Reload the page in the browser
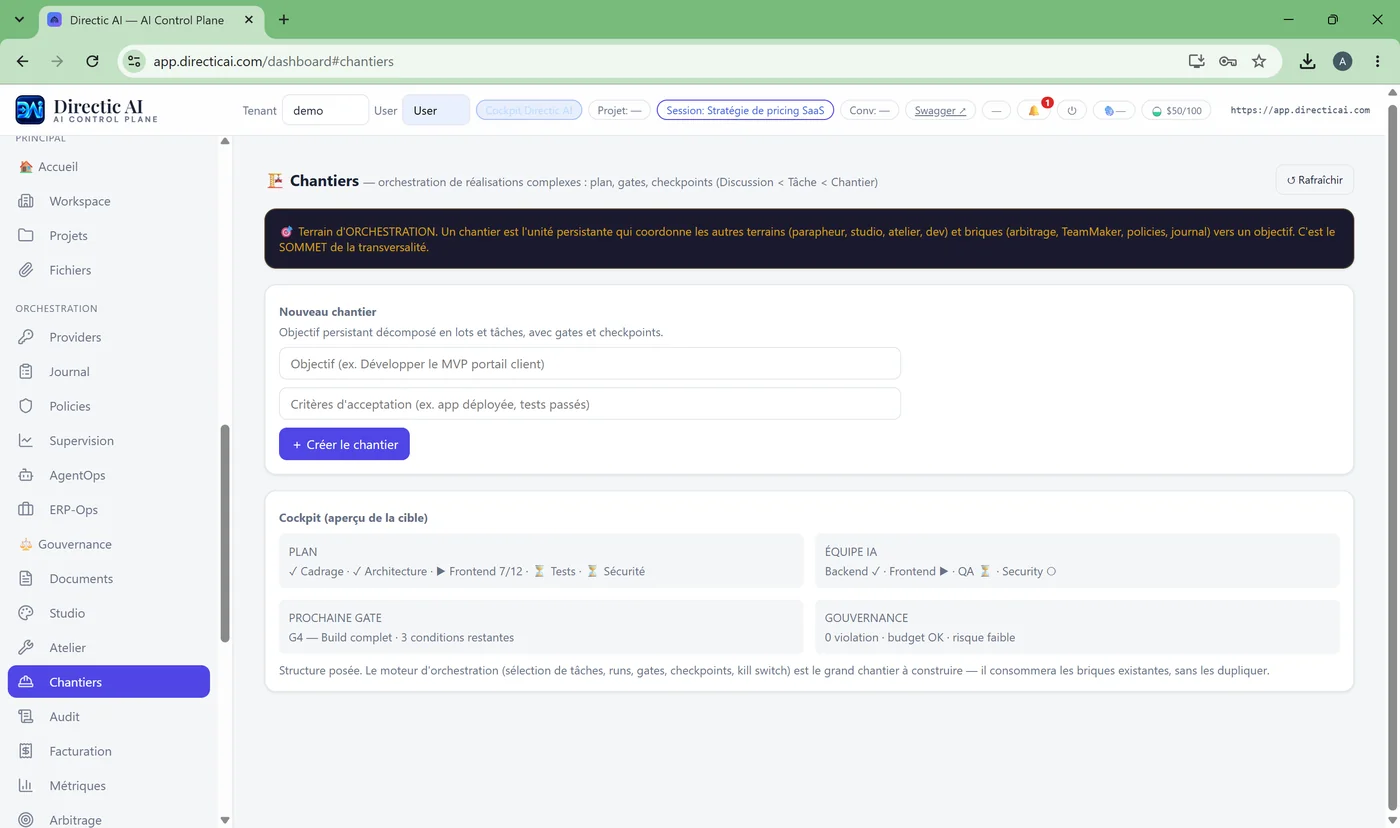1400x828 pixels. pyautogui.click(x=92, y=61)
